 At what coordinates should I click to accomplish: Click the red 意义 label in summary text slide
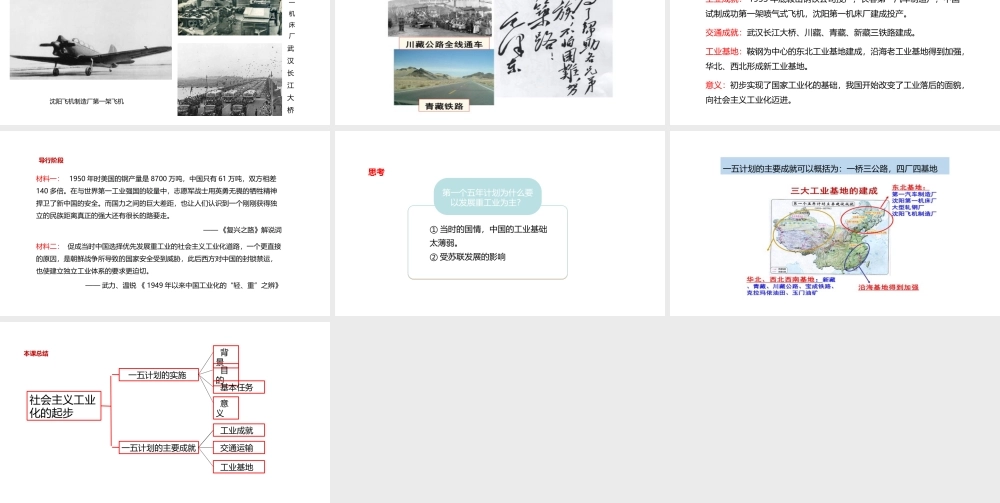[713, 85]
